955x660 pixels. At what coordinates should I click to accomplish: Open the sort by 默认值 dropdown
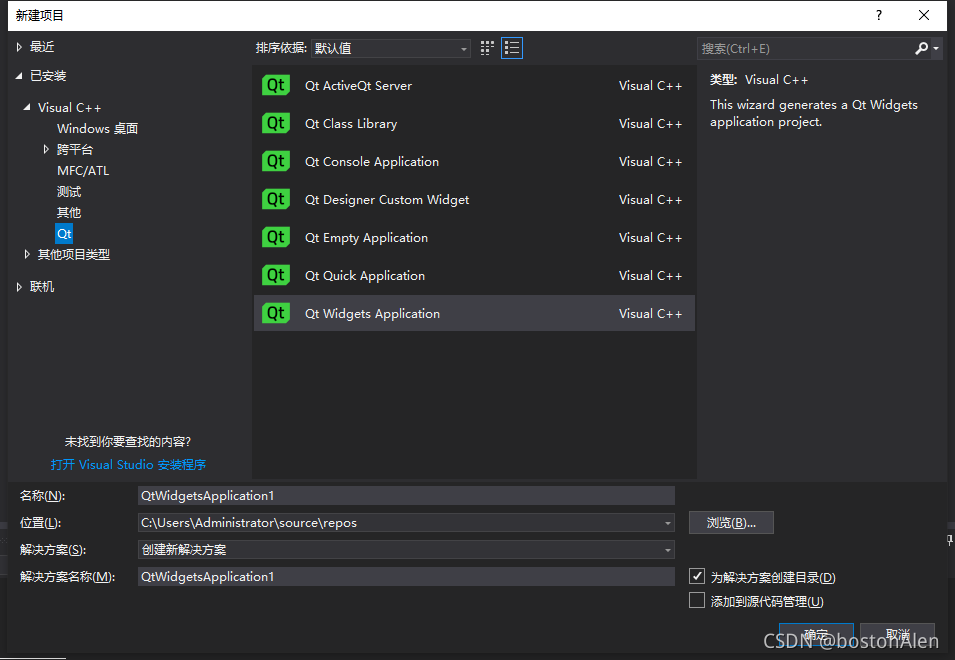(390, 48)
